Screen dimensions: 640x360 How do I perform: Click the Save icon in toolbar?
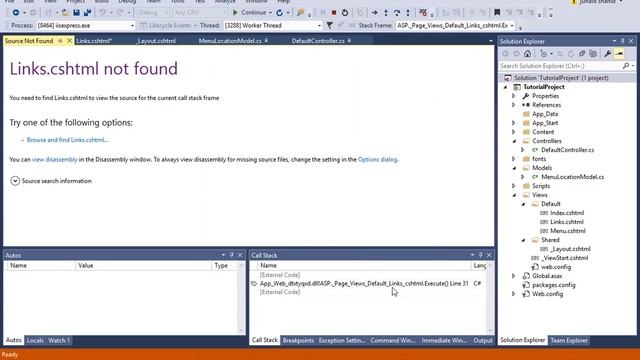click(76, 13)
